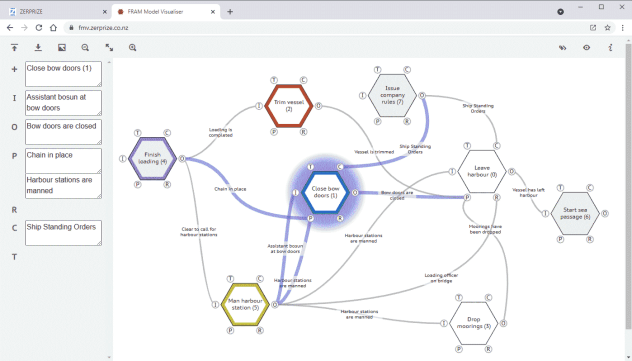Export the diagram as image icon

coord(62,48)
